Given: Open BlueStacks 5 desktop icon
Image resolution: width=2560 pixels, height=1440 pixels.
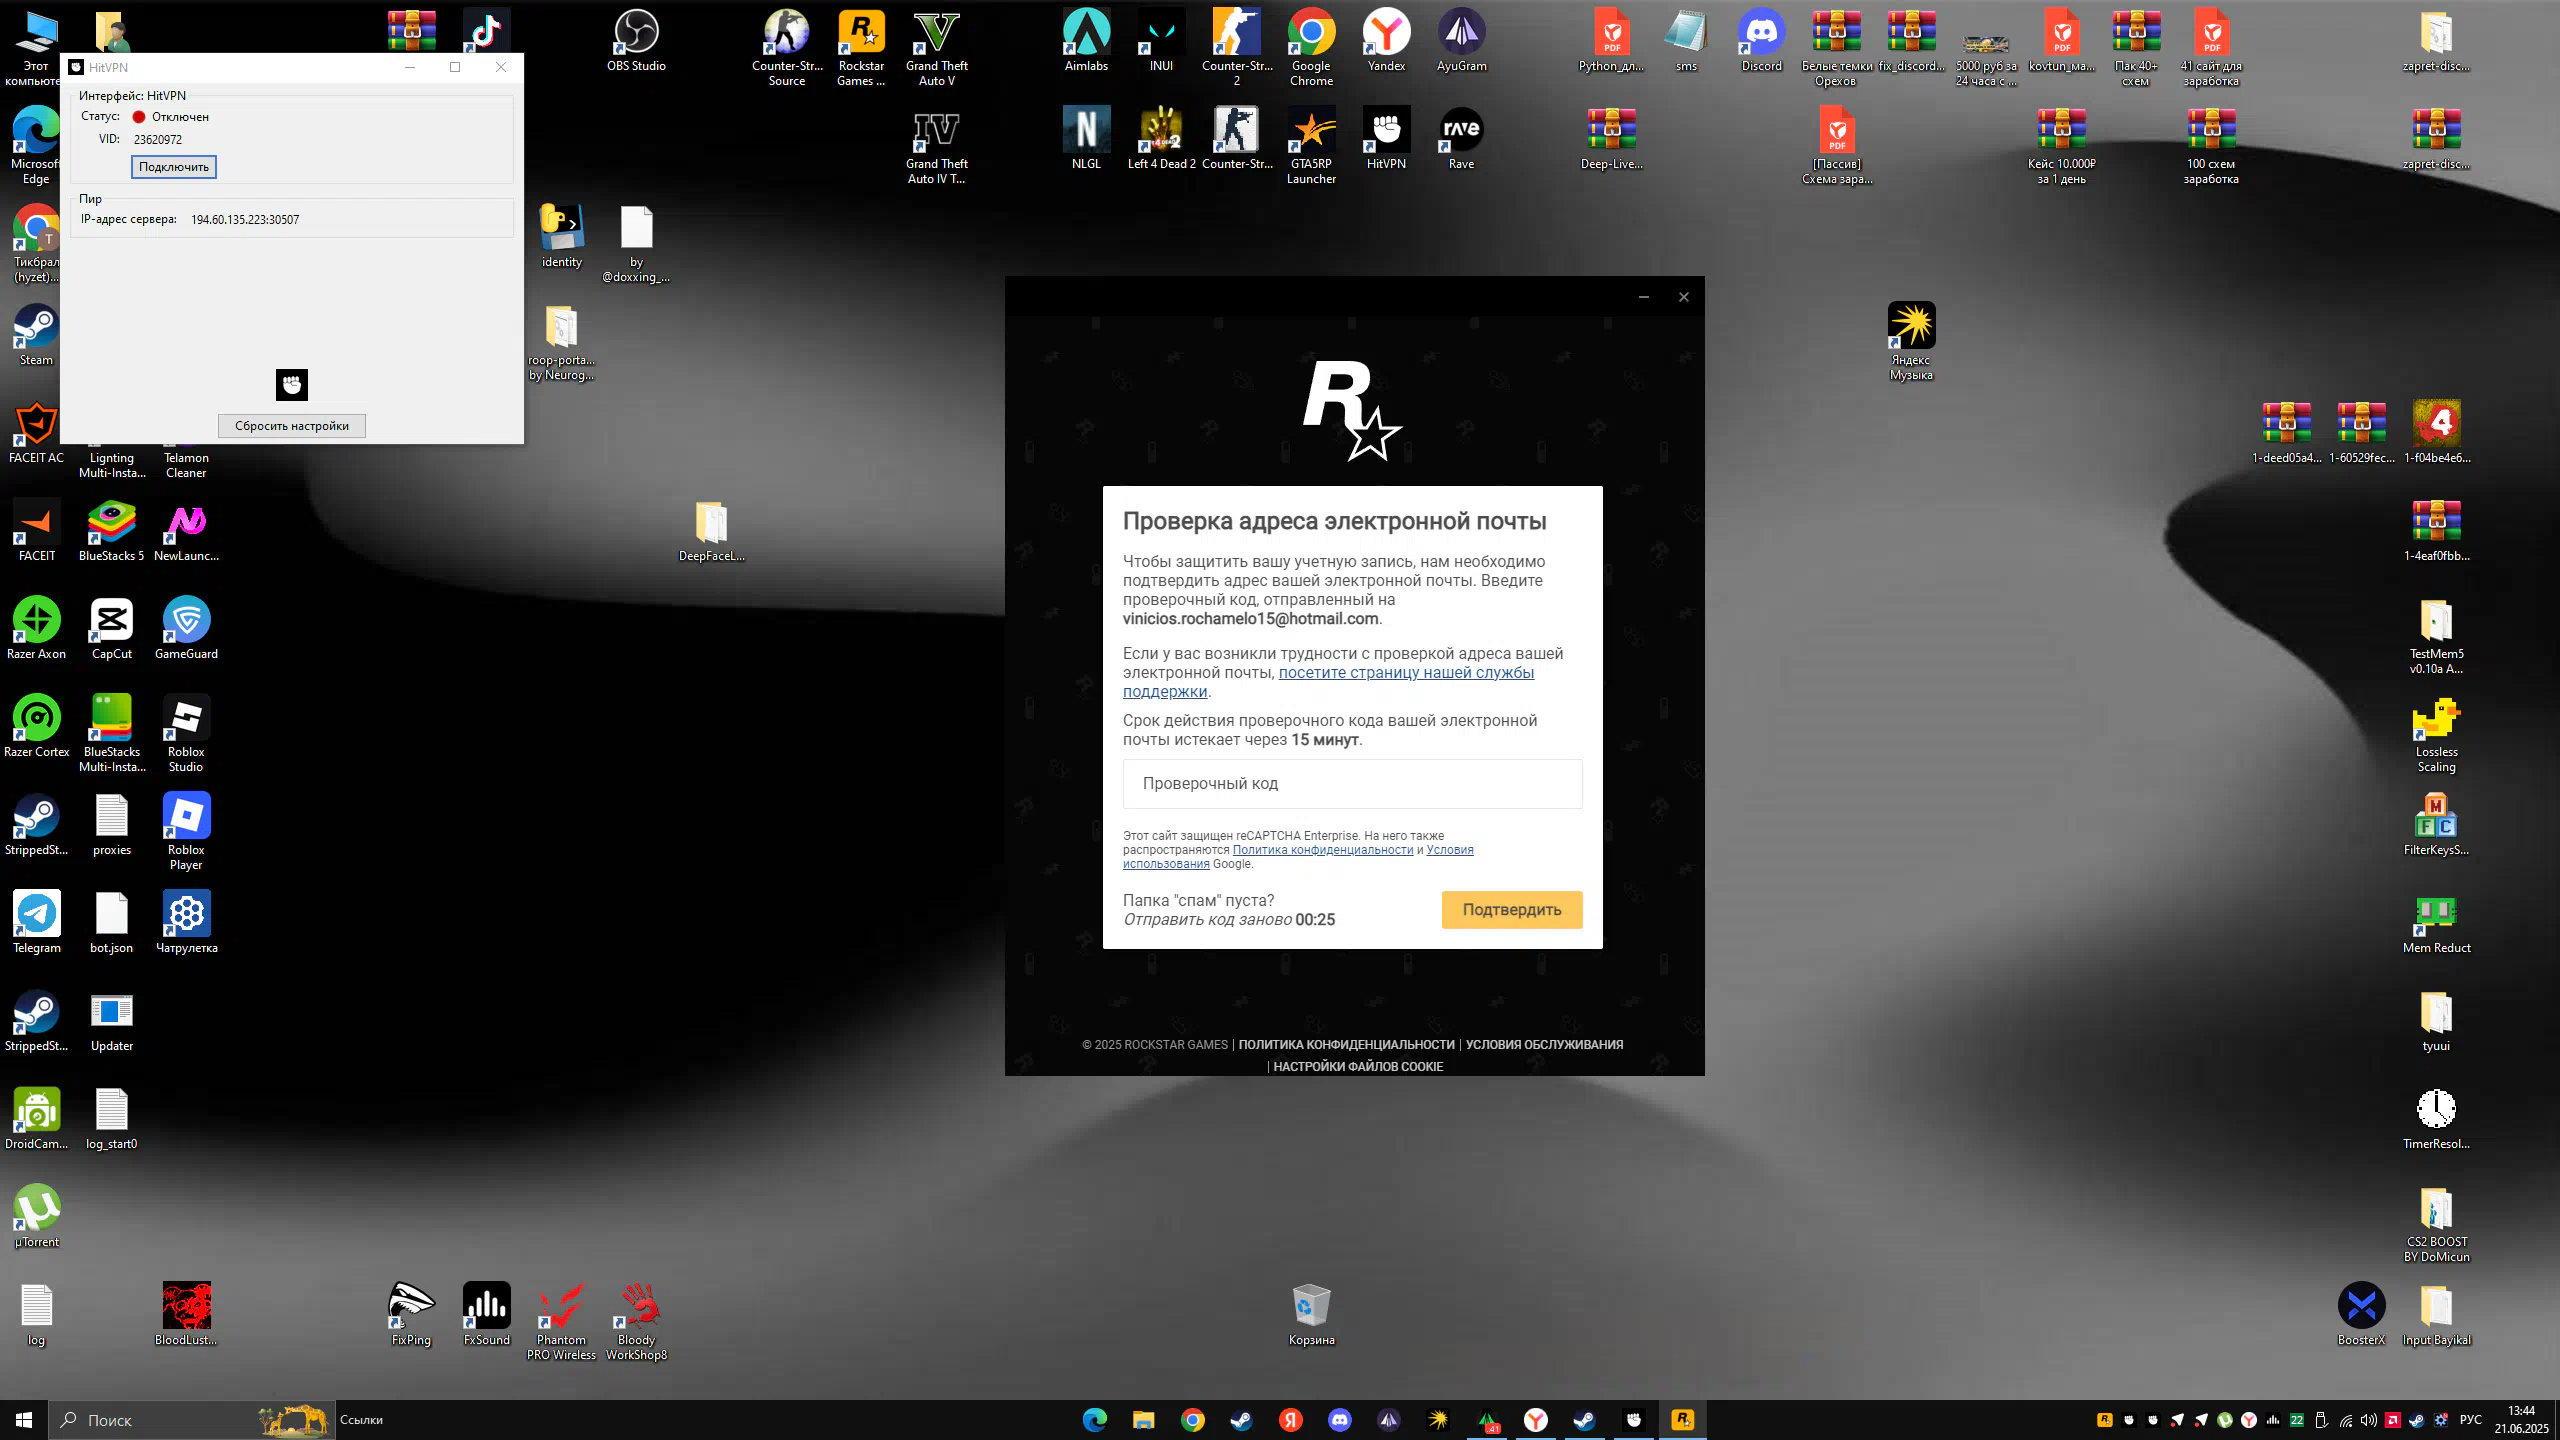Looking at the screenshot, I should point(111,531).
